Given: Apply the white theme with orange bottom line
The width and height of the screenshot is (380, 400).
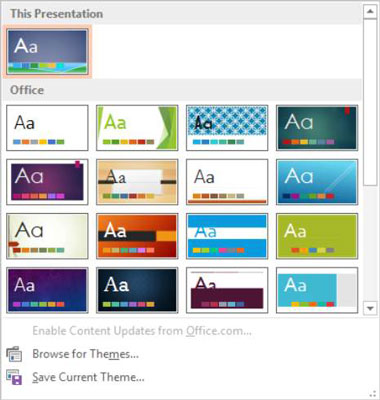Looking at the screenshot, I should coord(227,182).
